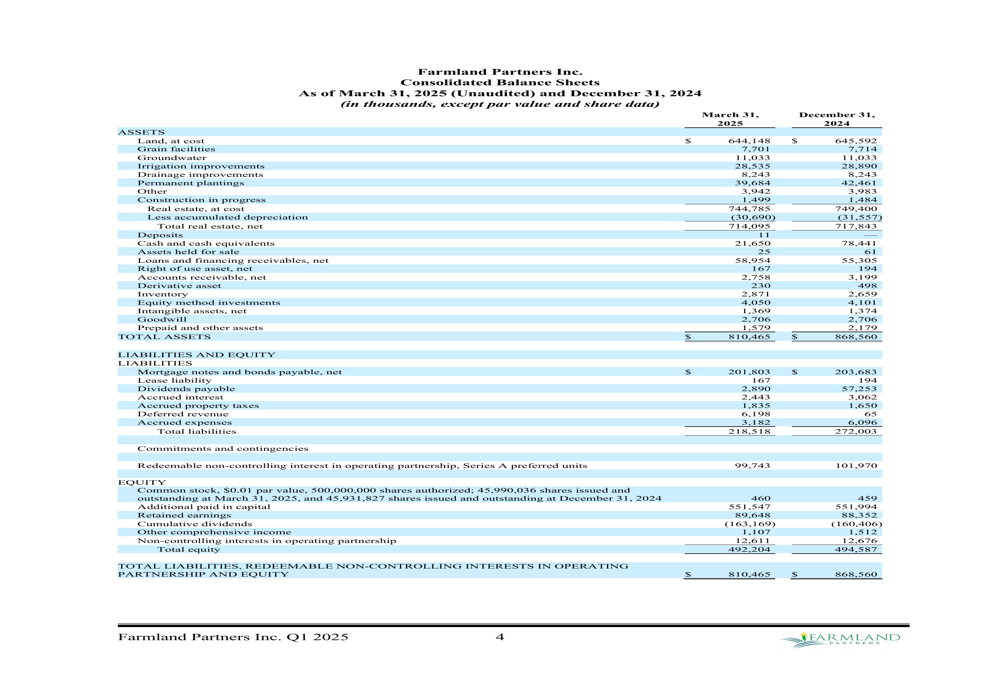
Task: Select the "Accrued expenses" label
Action: tap(184, 422)
